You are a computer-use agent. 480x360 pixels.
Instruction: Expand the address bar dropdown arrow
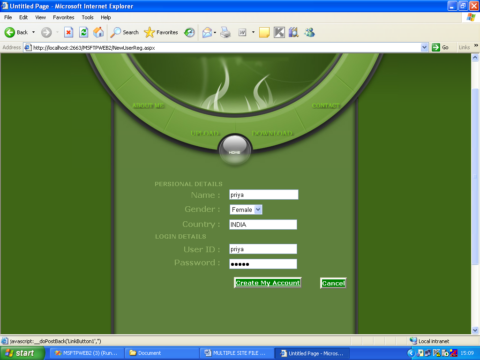click(424, 47)
